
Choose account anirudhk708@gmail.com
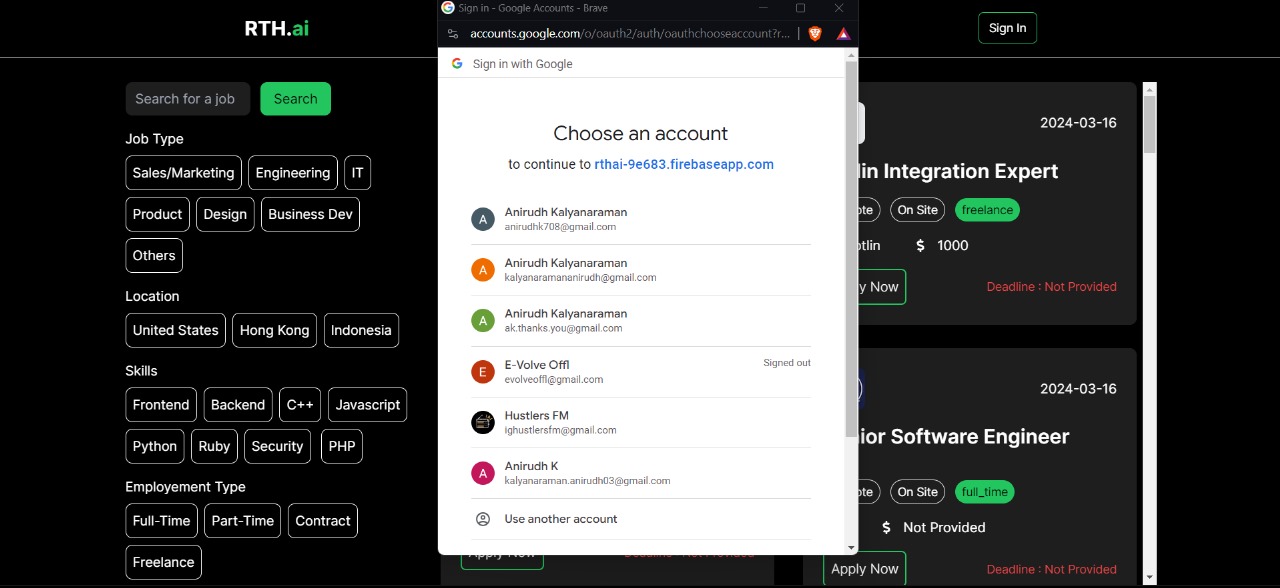tap(641, 219)
